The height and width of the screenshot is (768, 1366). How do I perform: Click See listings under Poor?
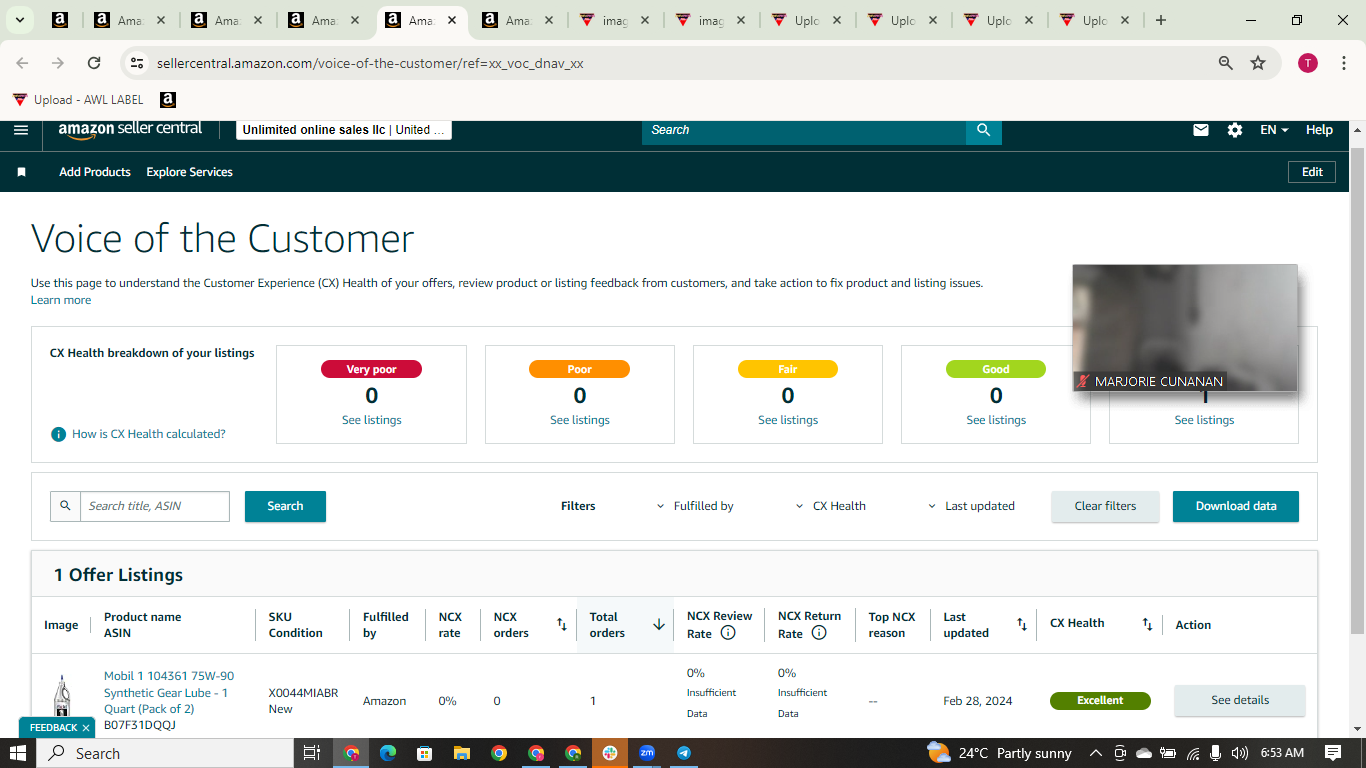click(580, 420)
